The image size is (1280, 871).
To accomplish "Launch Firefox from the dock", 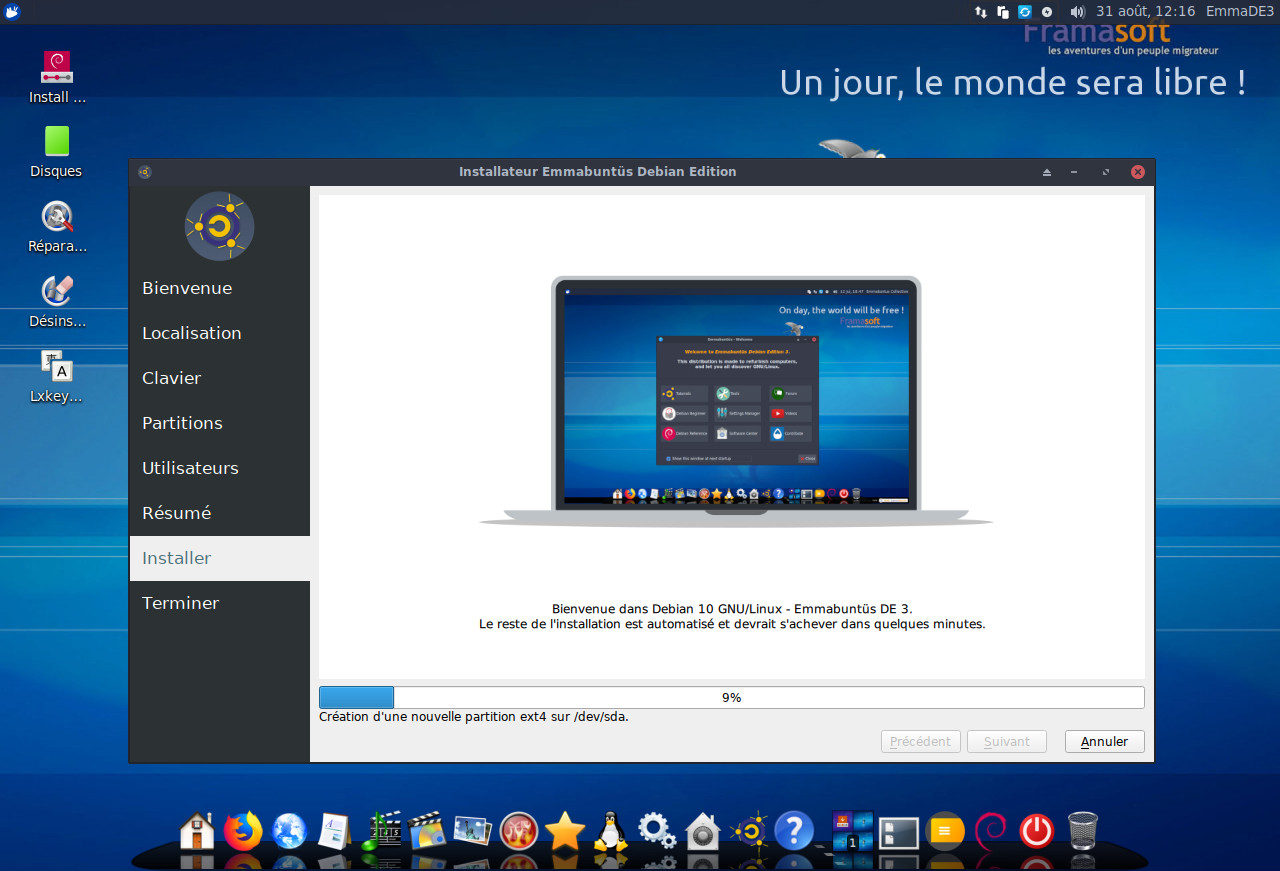I will (x=243, y=830).
